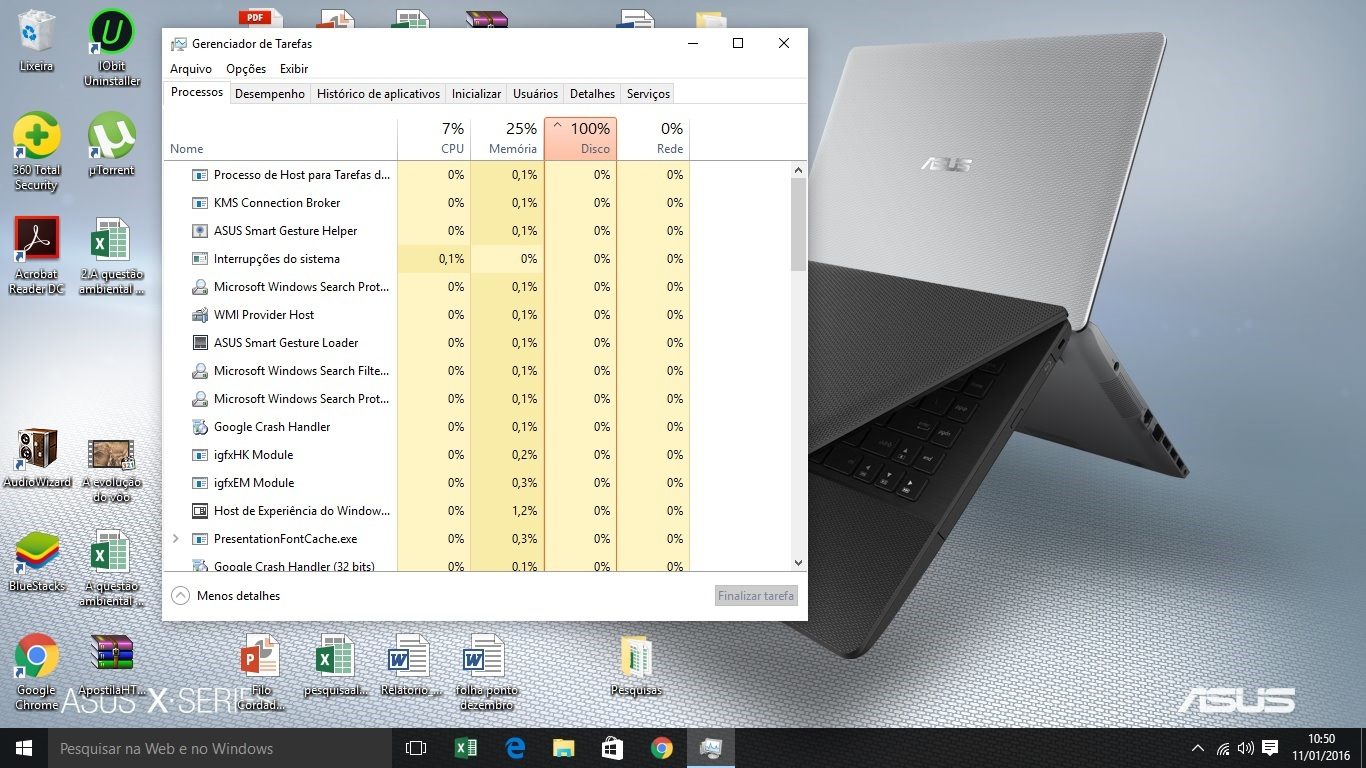The height and width of the screenshot is (768, 1366).
Task: Select the Acrobat Reader DC shortcut
Action: click(x=37, y=256)
